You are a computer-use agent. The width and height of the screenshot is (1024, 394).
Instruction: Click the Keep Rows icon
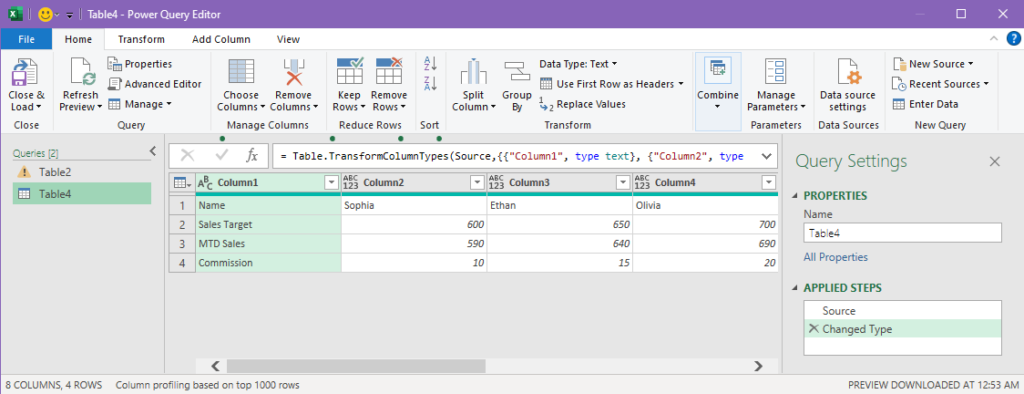349,71
